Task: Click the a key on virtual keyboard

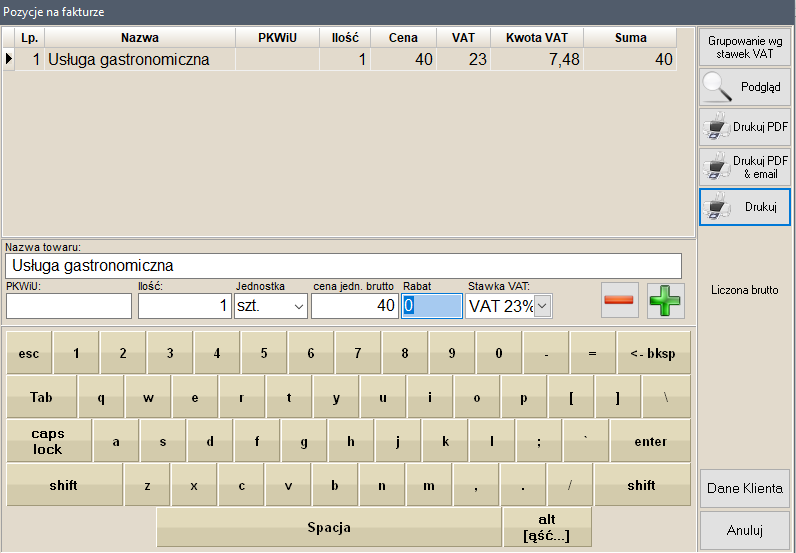Action: [116, 441]
